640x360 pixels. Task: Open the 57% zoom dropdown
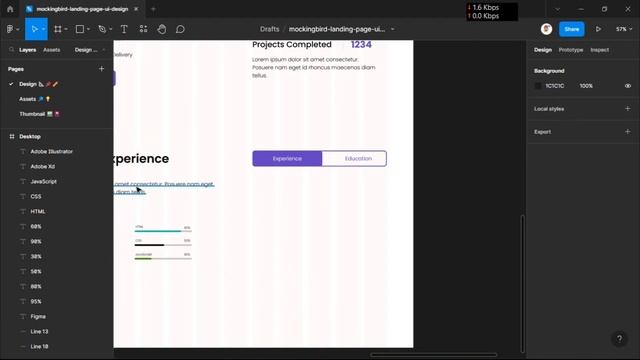pyautogui.click(x=624, y=29)
